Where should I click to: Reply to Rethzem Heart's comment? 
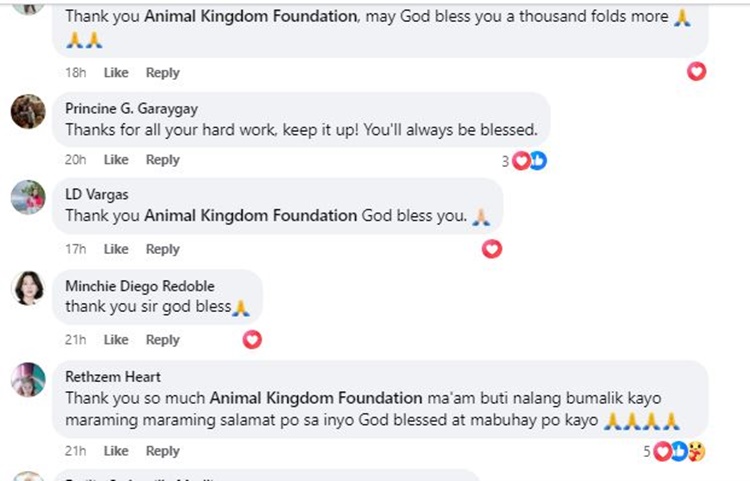click(x=162, y=451)
